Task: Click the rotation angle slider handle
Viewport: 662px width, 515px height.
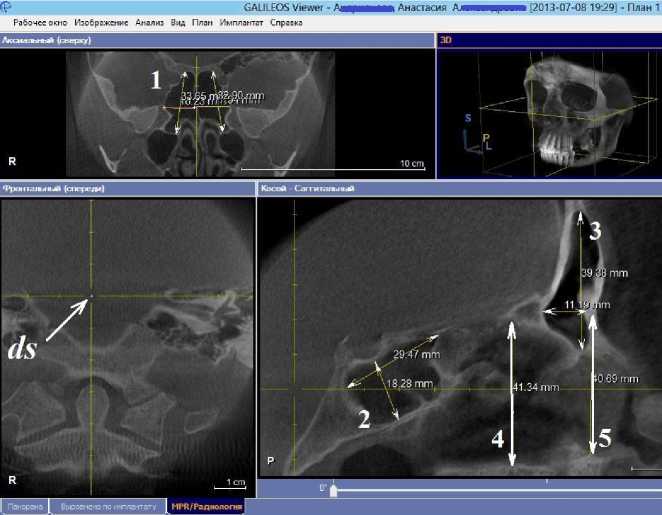Action: point(334,491)
